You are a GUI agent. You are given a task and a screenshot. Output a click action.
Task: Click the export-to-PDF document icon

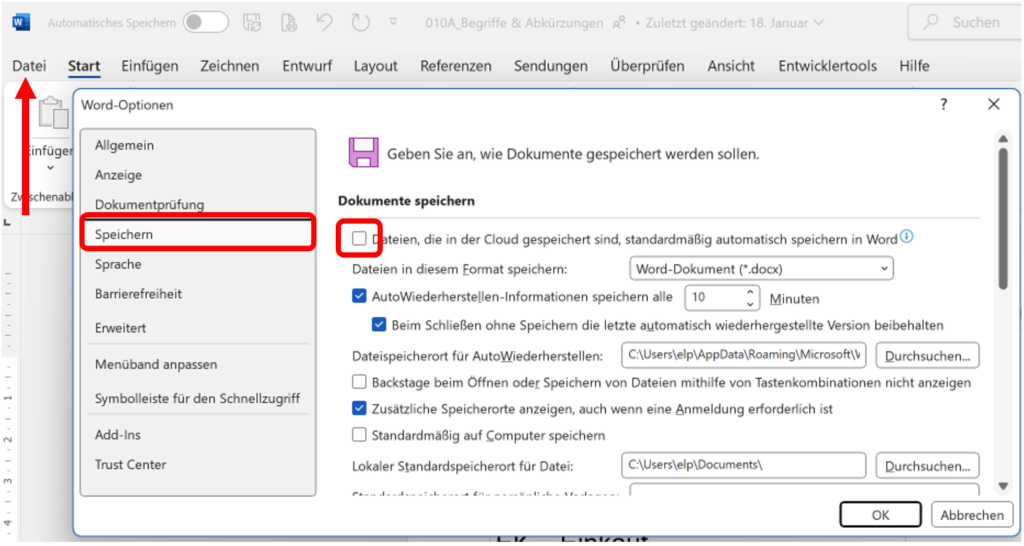pos(289,23)
